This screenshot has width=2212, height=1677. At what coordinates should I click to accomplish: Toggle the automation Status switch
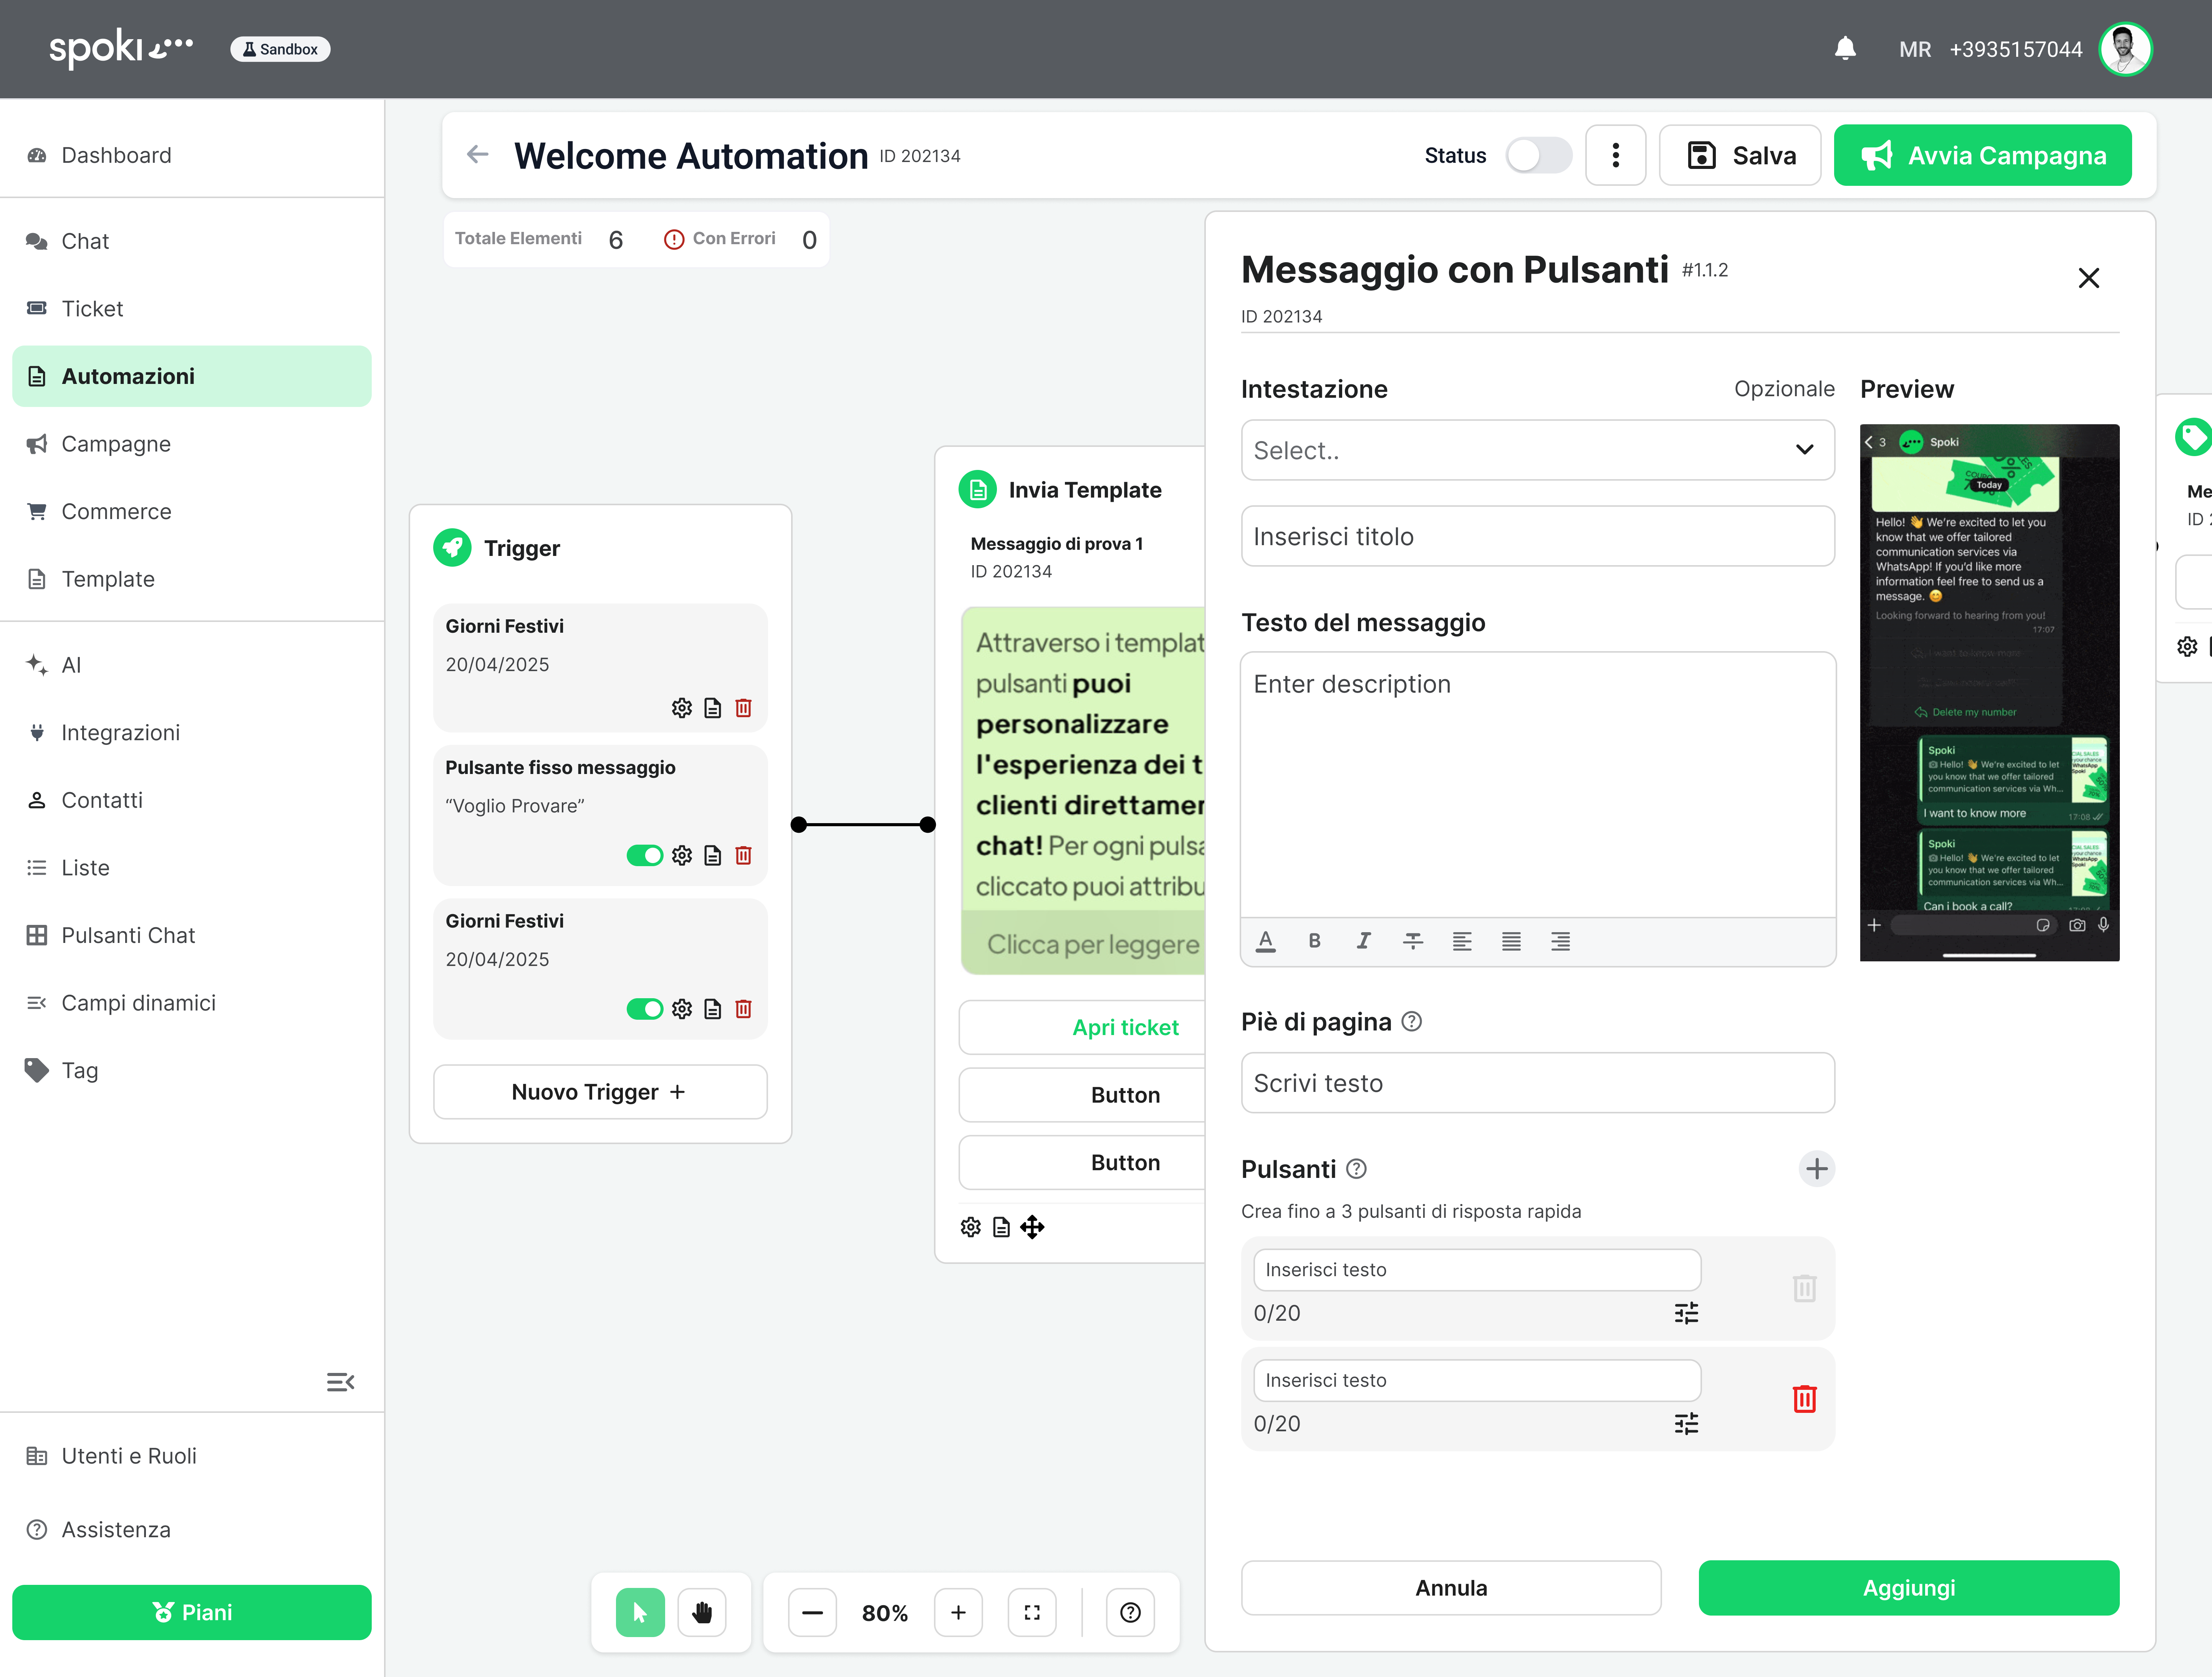coord(1539,155)
